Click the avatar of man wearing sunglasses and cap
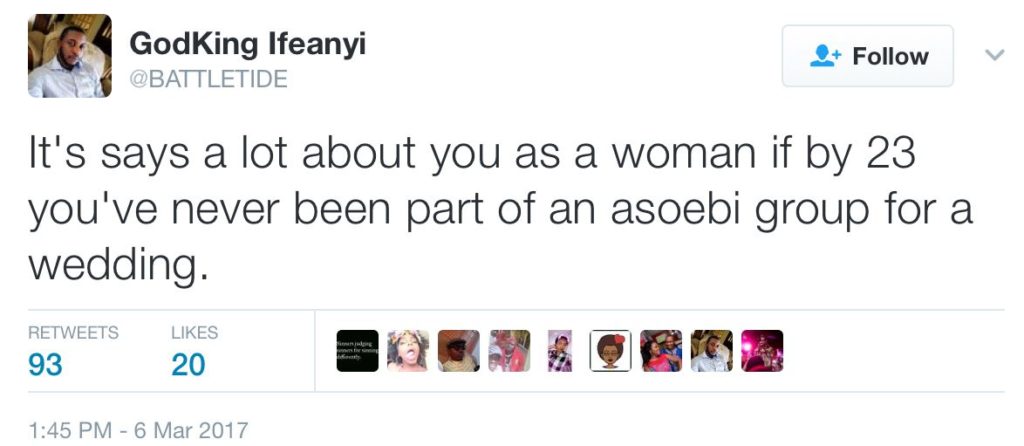Viewport: 1024px width, 446px height. coord(459,351)
